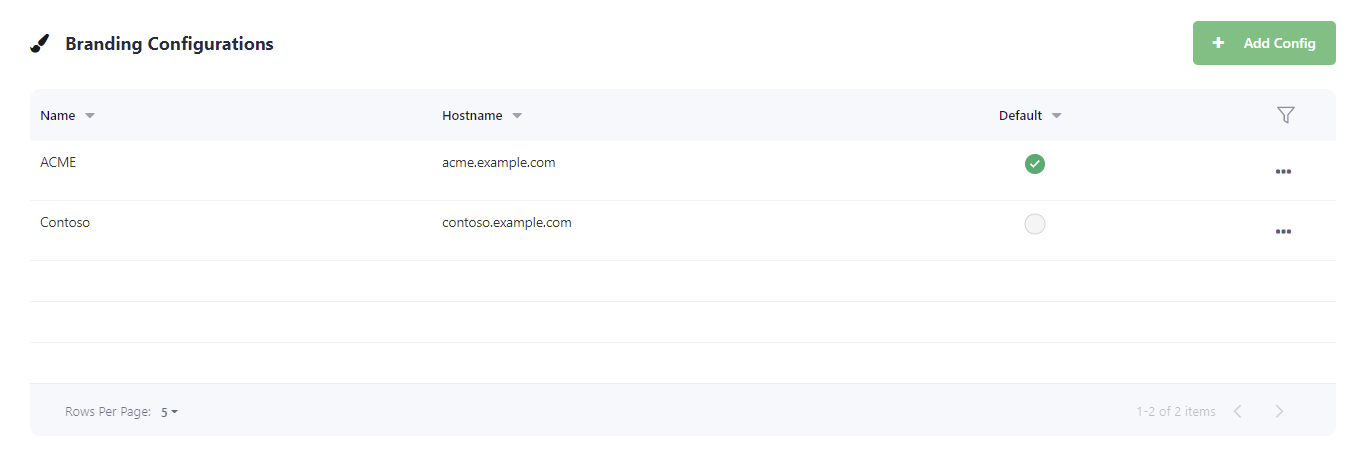Sort by the Name column arrow
The width and height of the screenshot is (1365, 465).
90,116
